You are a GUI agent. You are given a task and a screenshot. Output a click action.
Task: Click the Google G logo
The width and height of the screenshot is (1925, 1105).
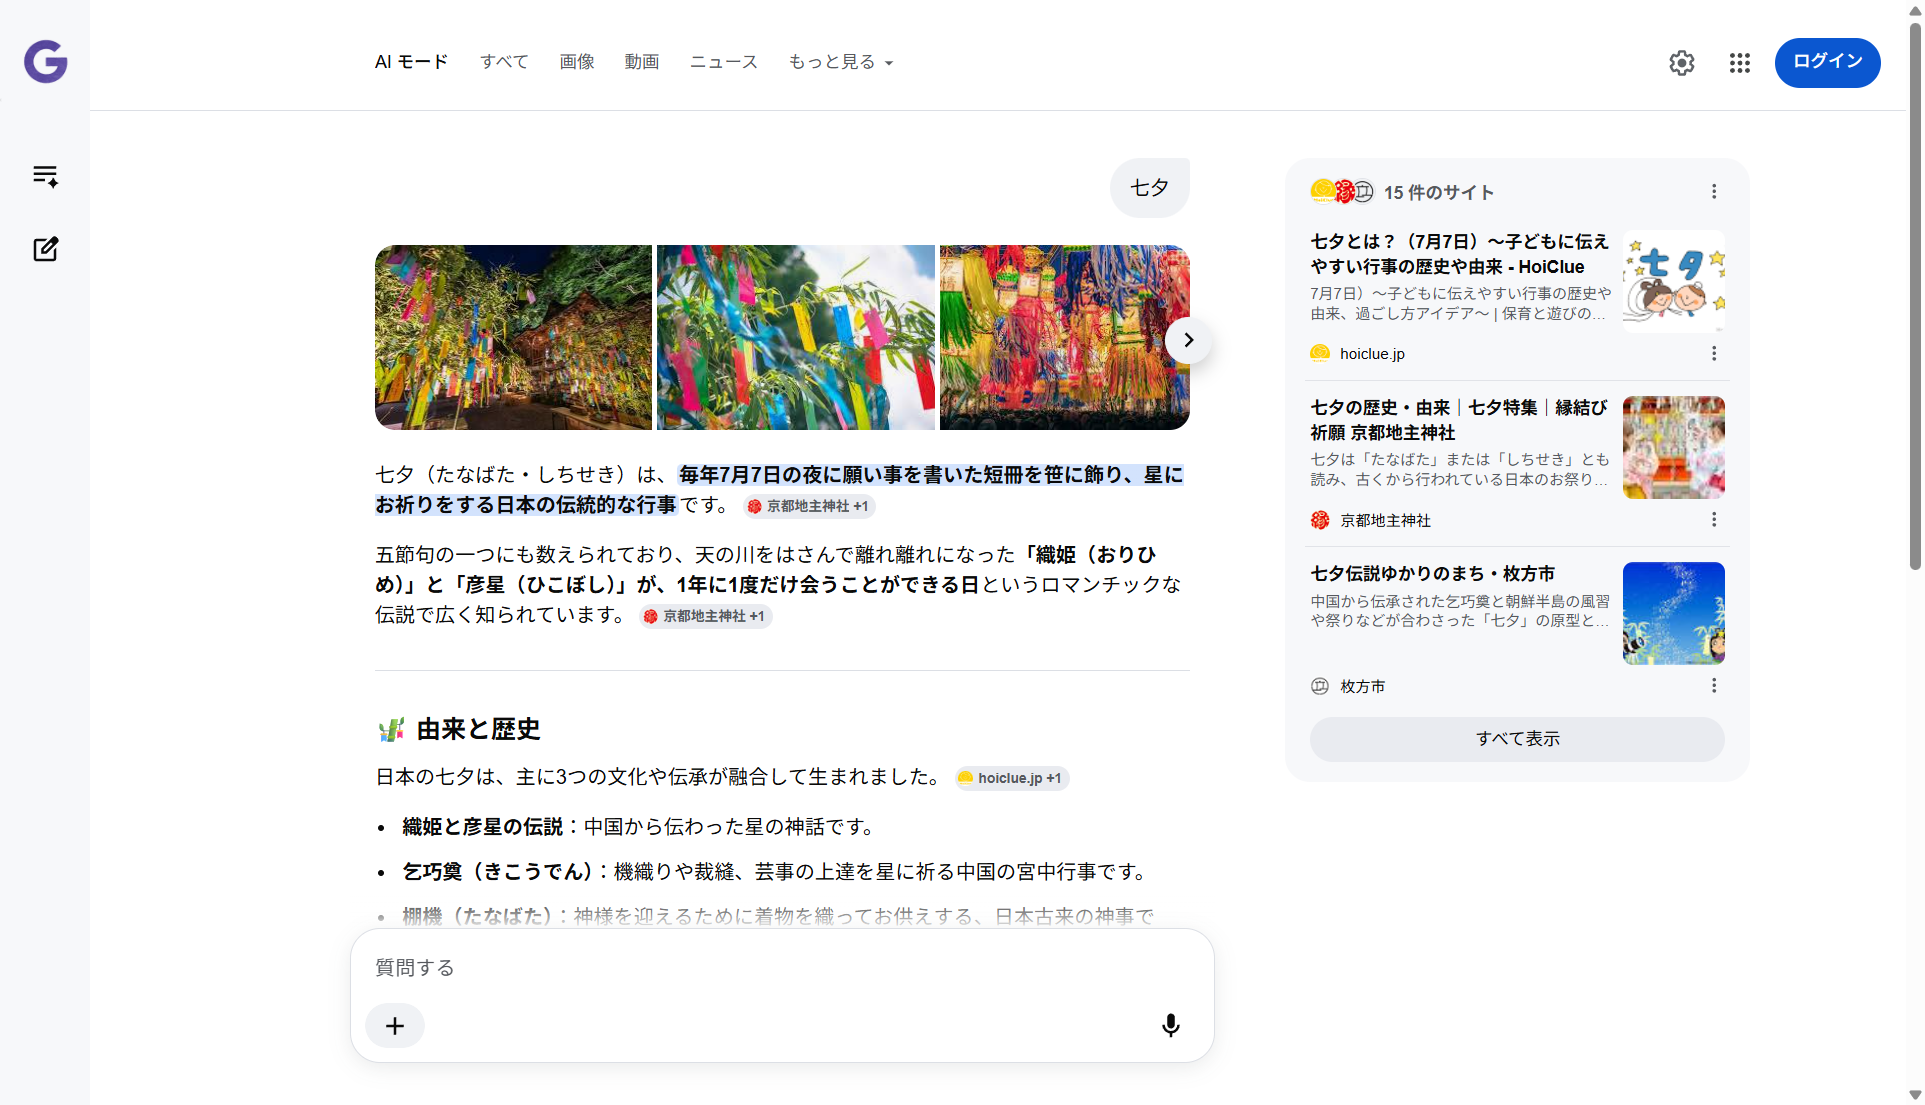pos(46,62)
